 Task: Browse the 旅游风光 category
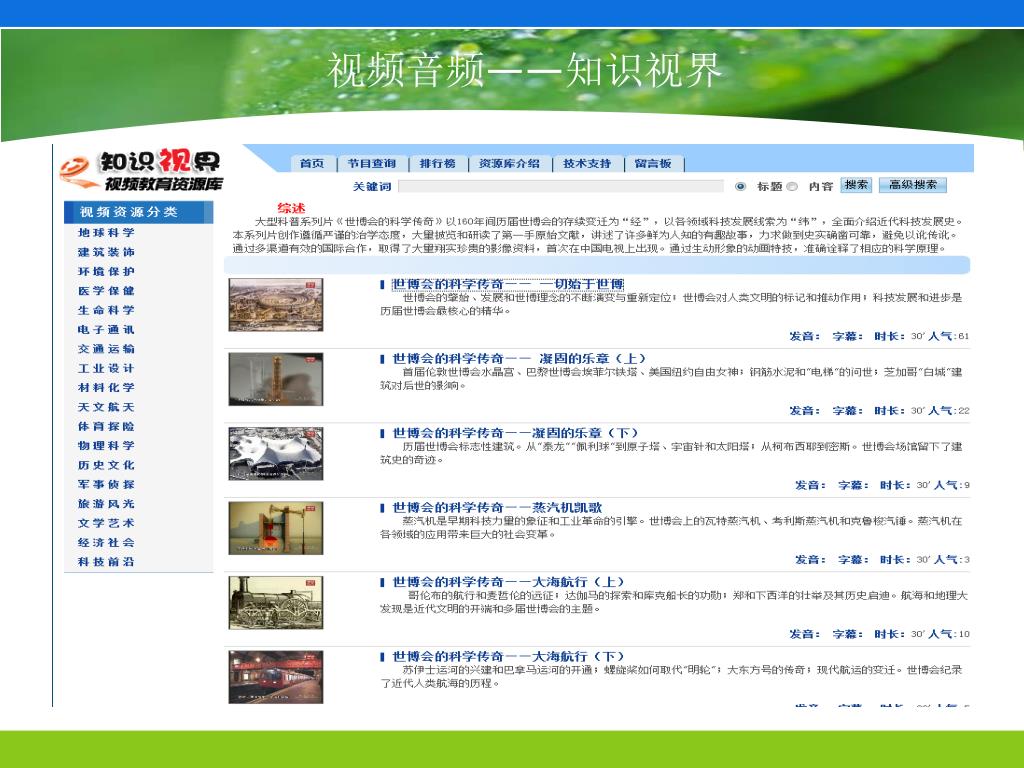tap(106, 504)
